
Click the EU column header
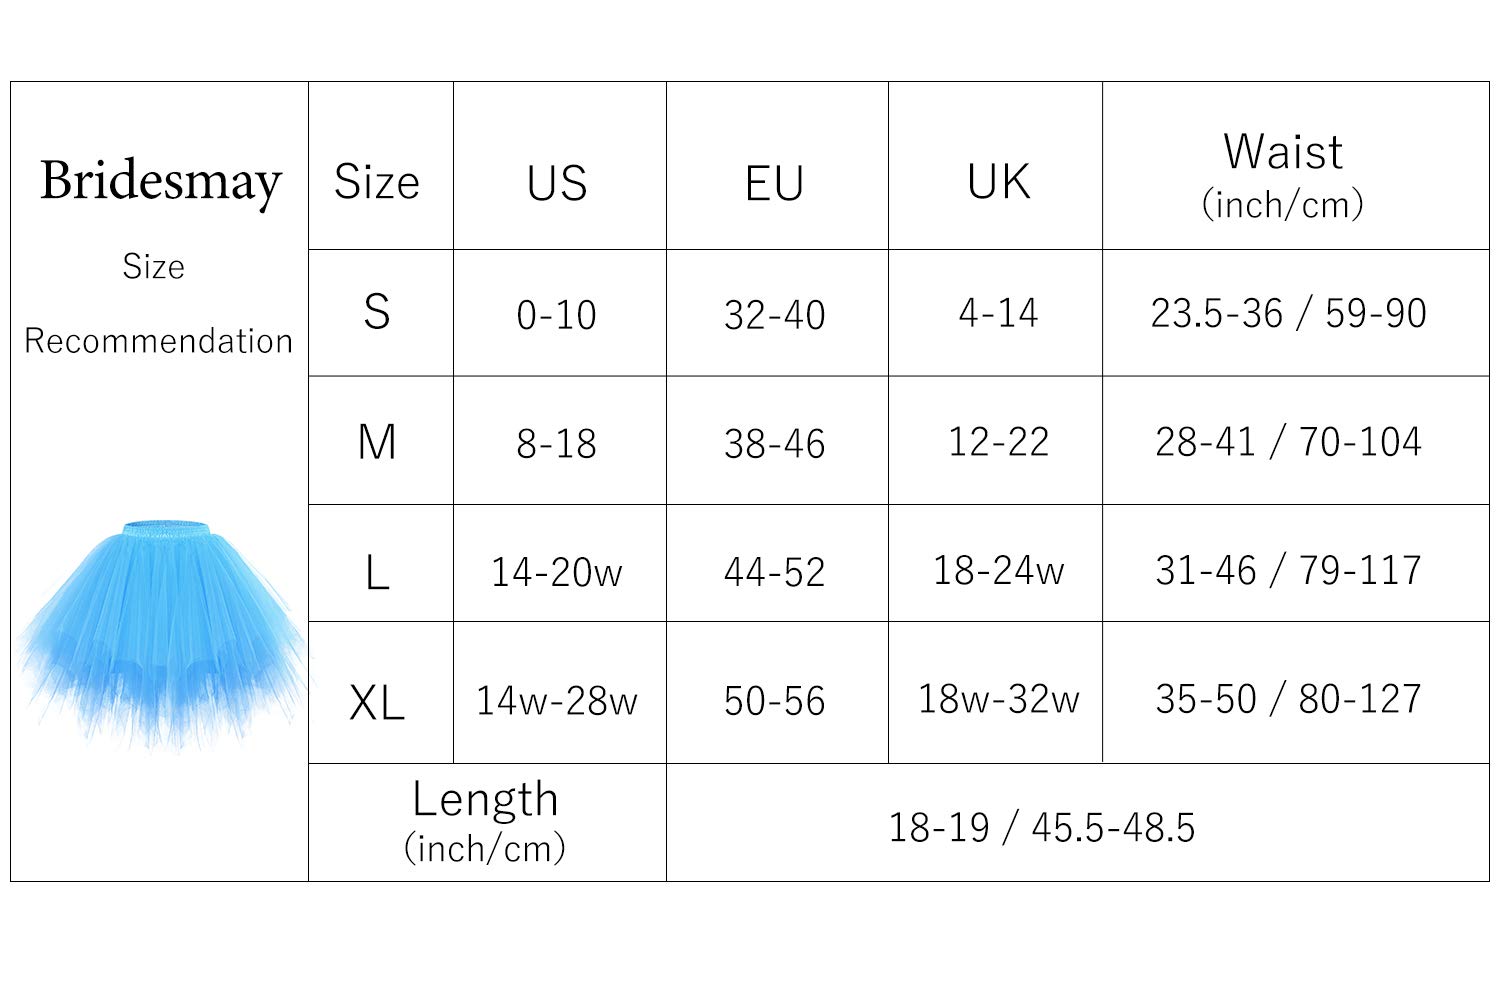tap(775, 183)
